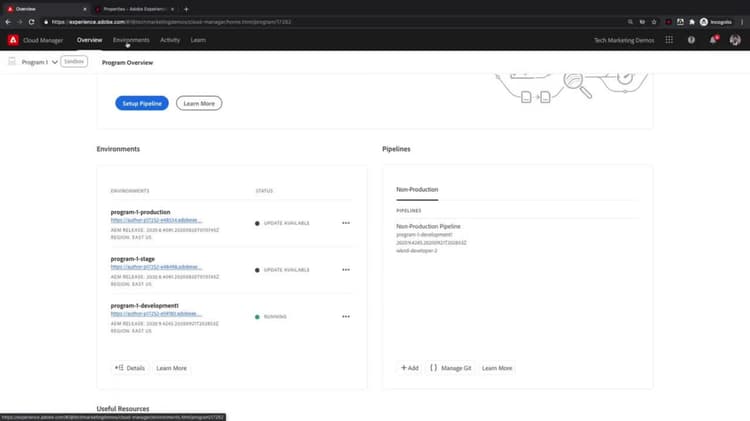Open program-1-production author URL link
The image size is (750, 421).
coord(156,221)
